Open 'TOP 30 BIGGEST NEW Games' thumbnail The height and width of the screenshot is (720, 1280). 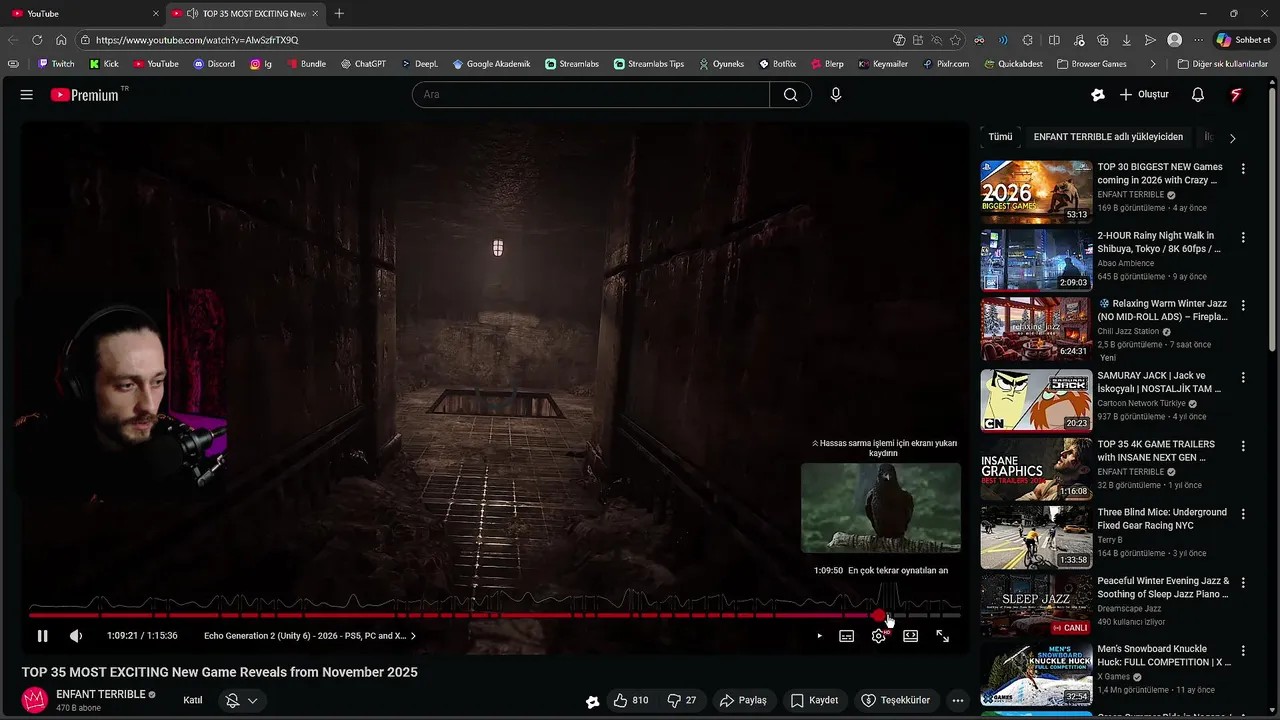(1036, 191)
